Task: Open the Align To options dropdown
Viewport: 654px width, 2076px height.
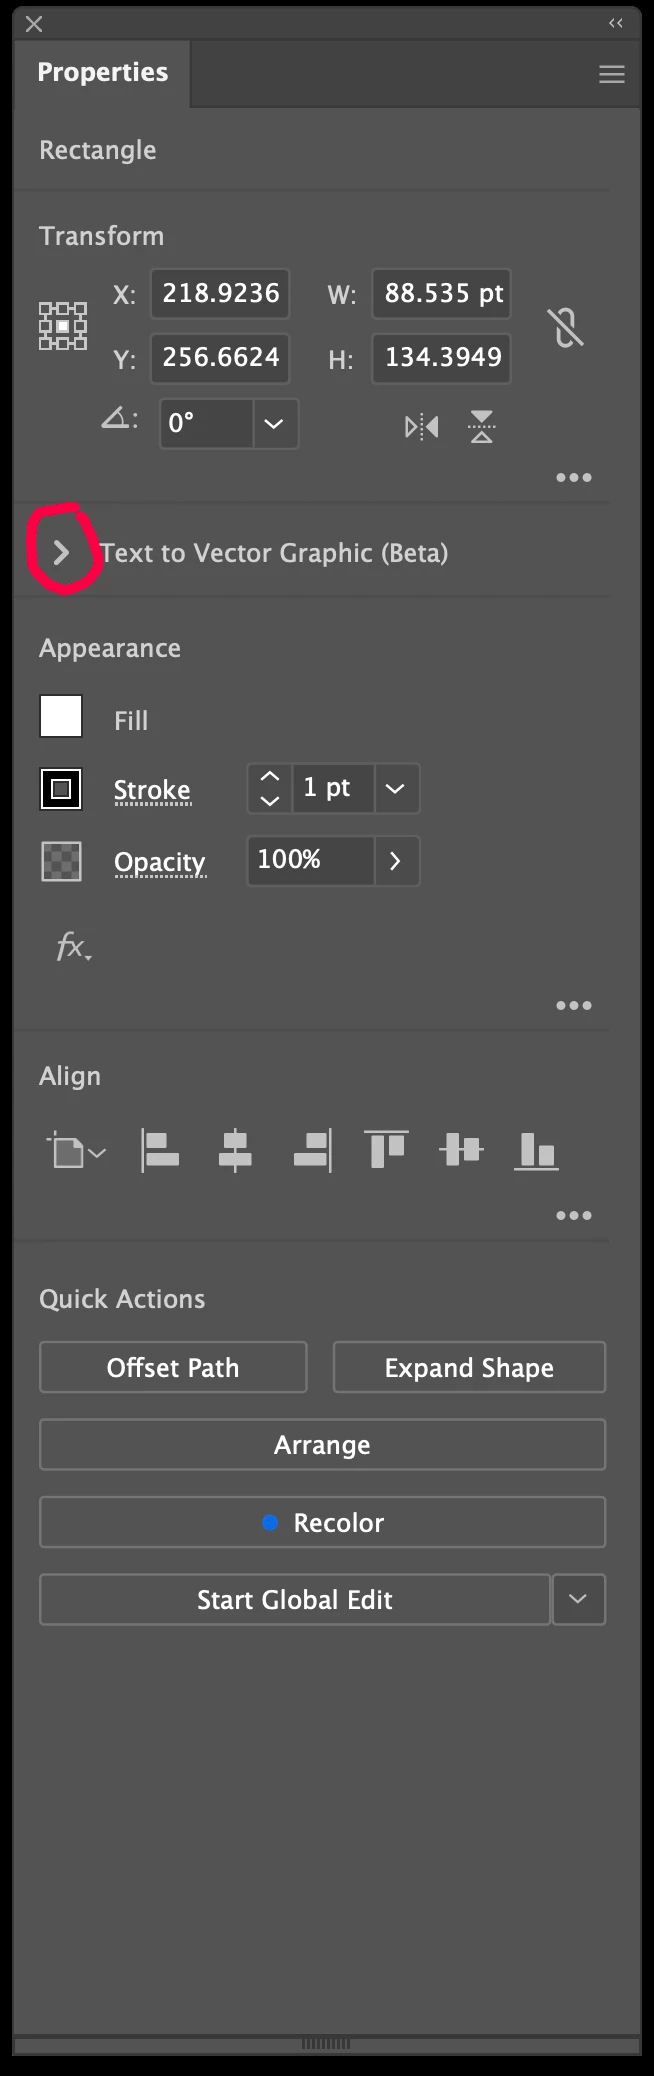Action: pyautogui.click(x=76, y=1152)
